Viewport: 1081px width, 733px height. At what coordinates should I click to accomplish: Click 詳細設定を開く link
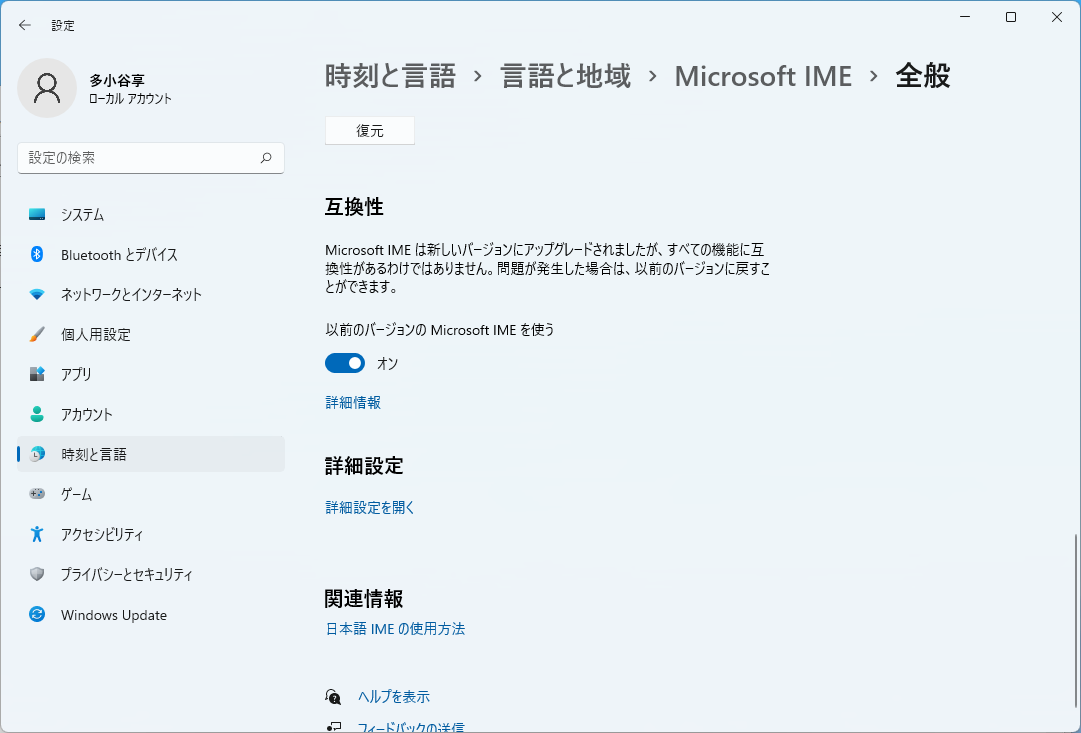tap(370, 508)
